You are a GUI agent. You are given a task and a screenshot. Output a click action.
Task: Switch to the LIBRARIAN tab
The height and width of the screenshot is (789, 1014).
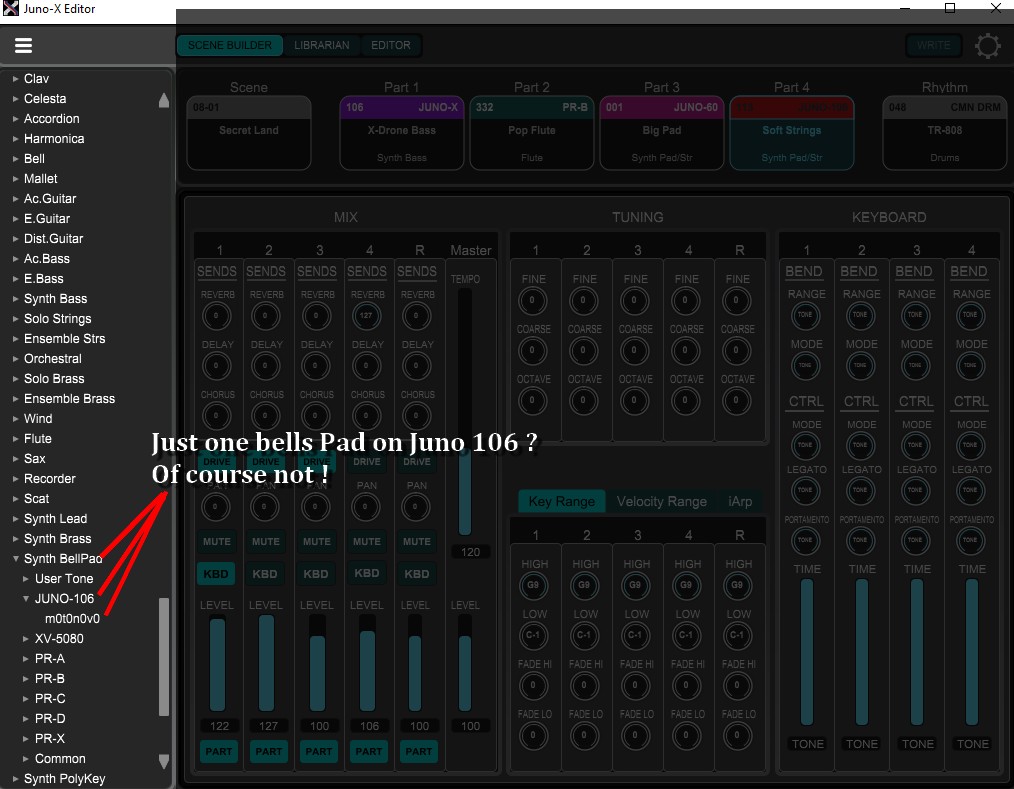click(321, 45)
